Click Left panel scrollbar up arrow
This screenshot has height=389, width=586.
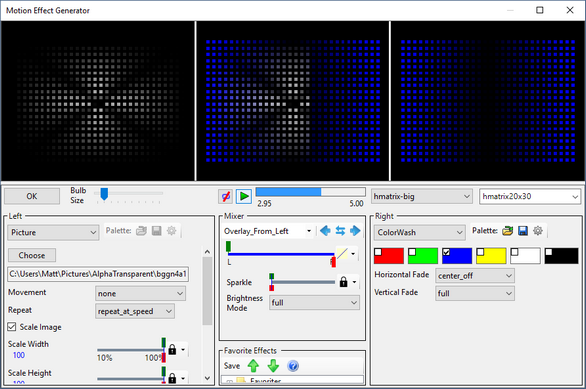pos(207,252)
